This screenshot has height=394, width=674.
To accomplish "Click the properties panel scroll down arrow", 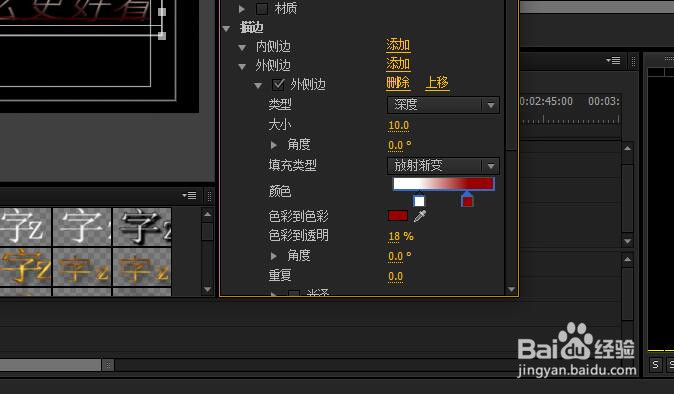I will 512,290.
